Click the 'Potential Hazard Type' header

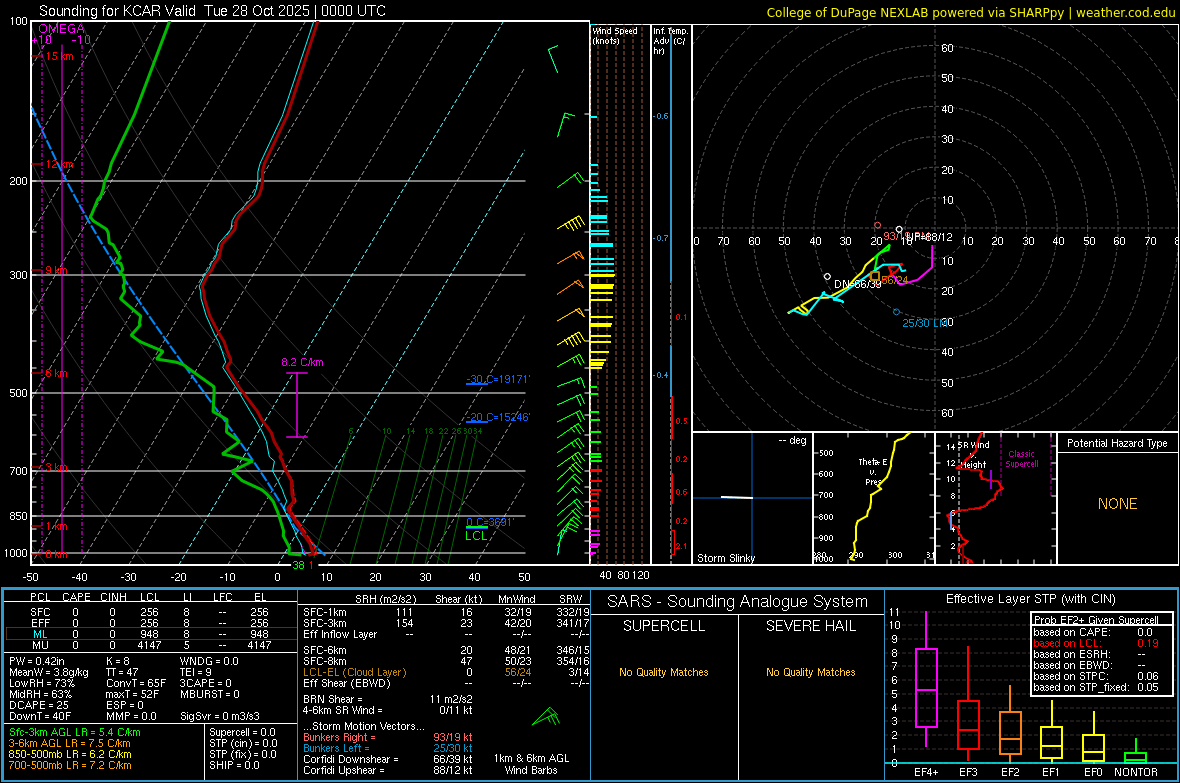1117,443
